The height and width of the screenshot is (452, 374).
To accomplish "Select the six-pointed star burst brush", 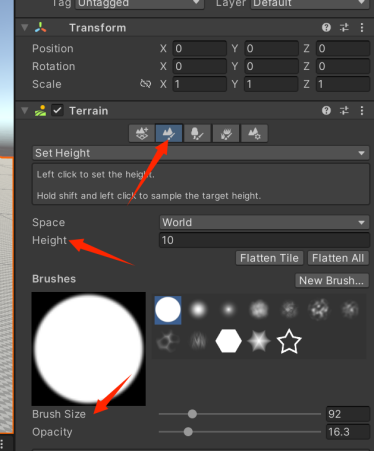I will [x=258, y=341].
